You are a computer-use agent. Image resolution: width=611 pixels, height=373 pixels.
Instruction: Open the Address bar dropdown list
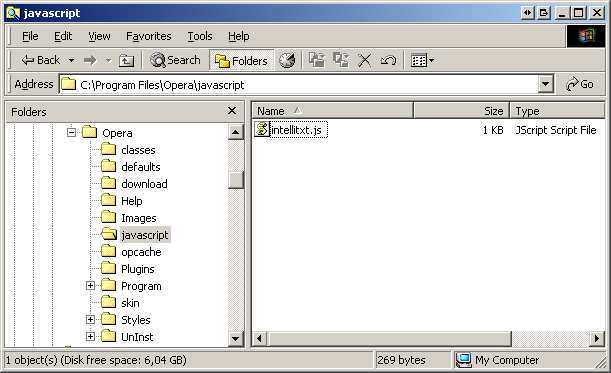point(546,84)
